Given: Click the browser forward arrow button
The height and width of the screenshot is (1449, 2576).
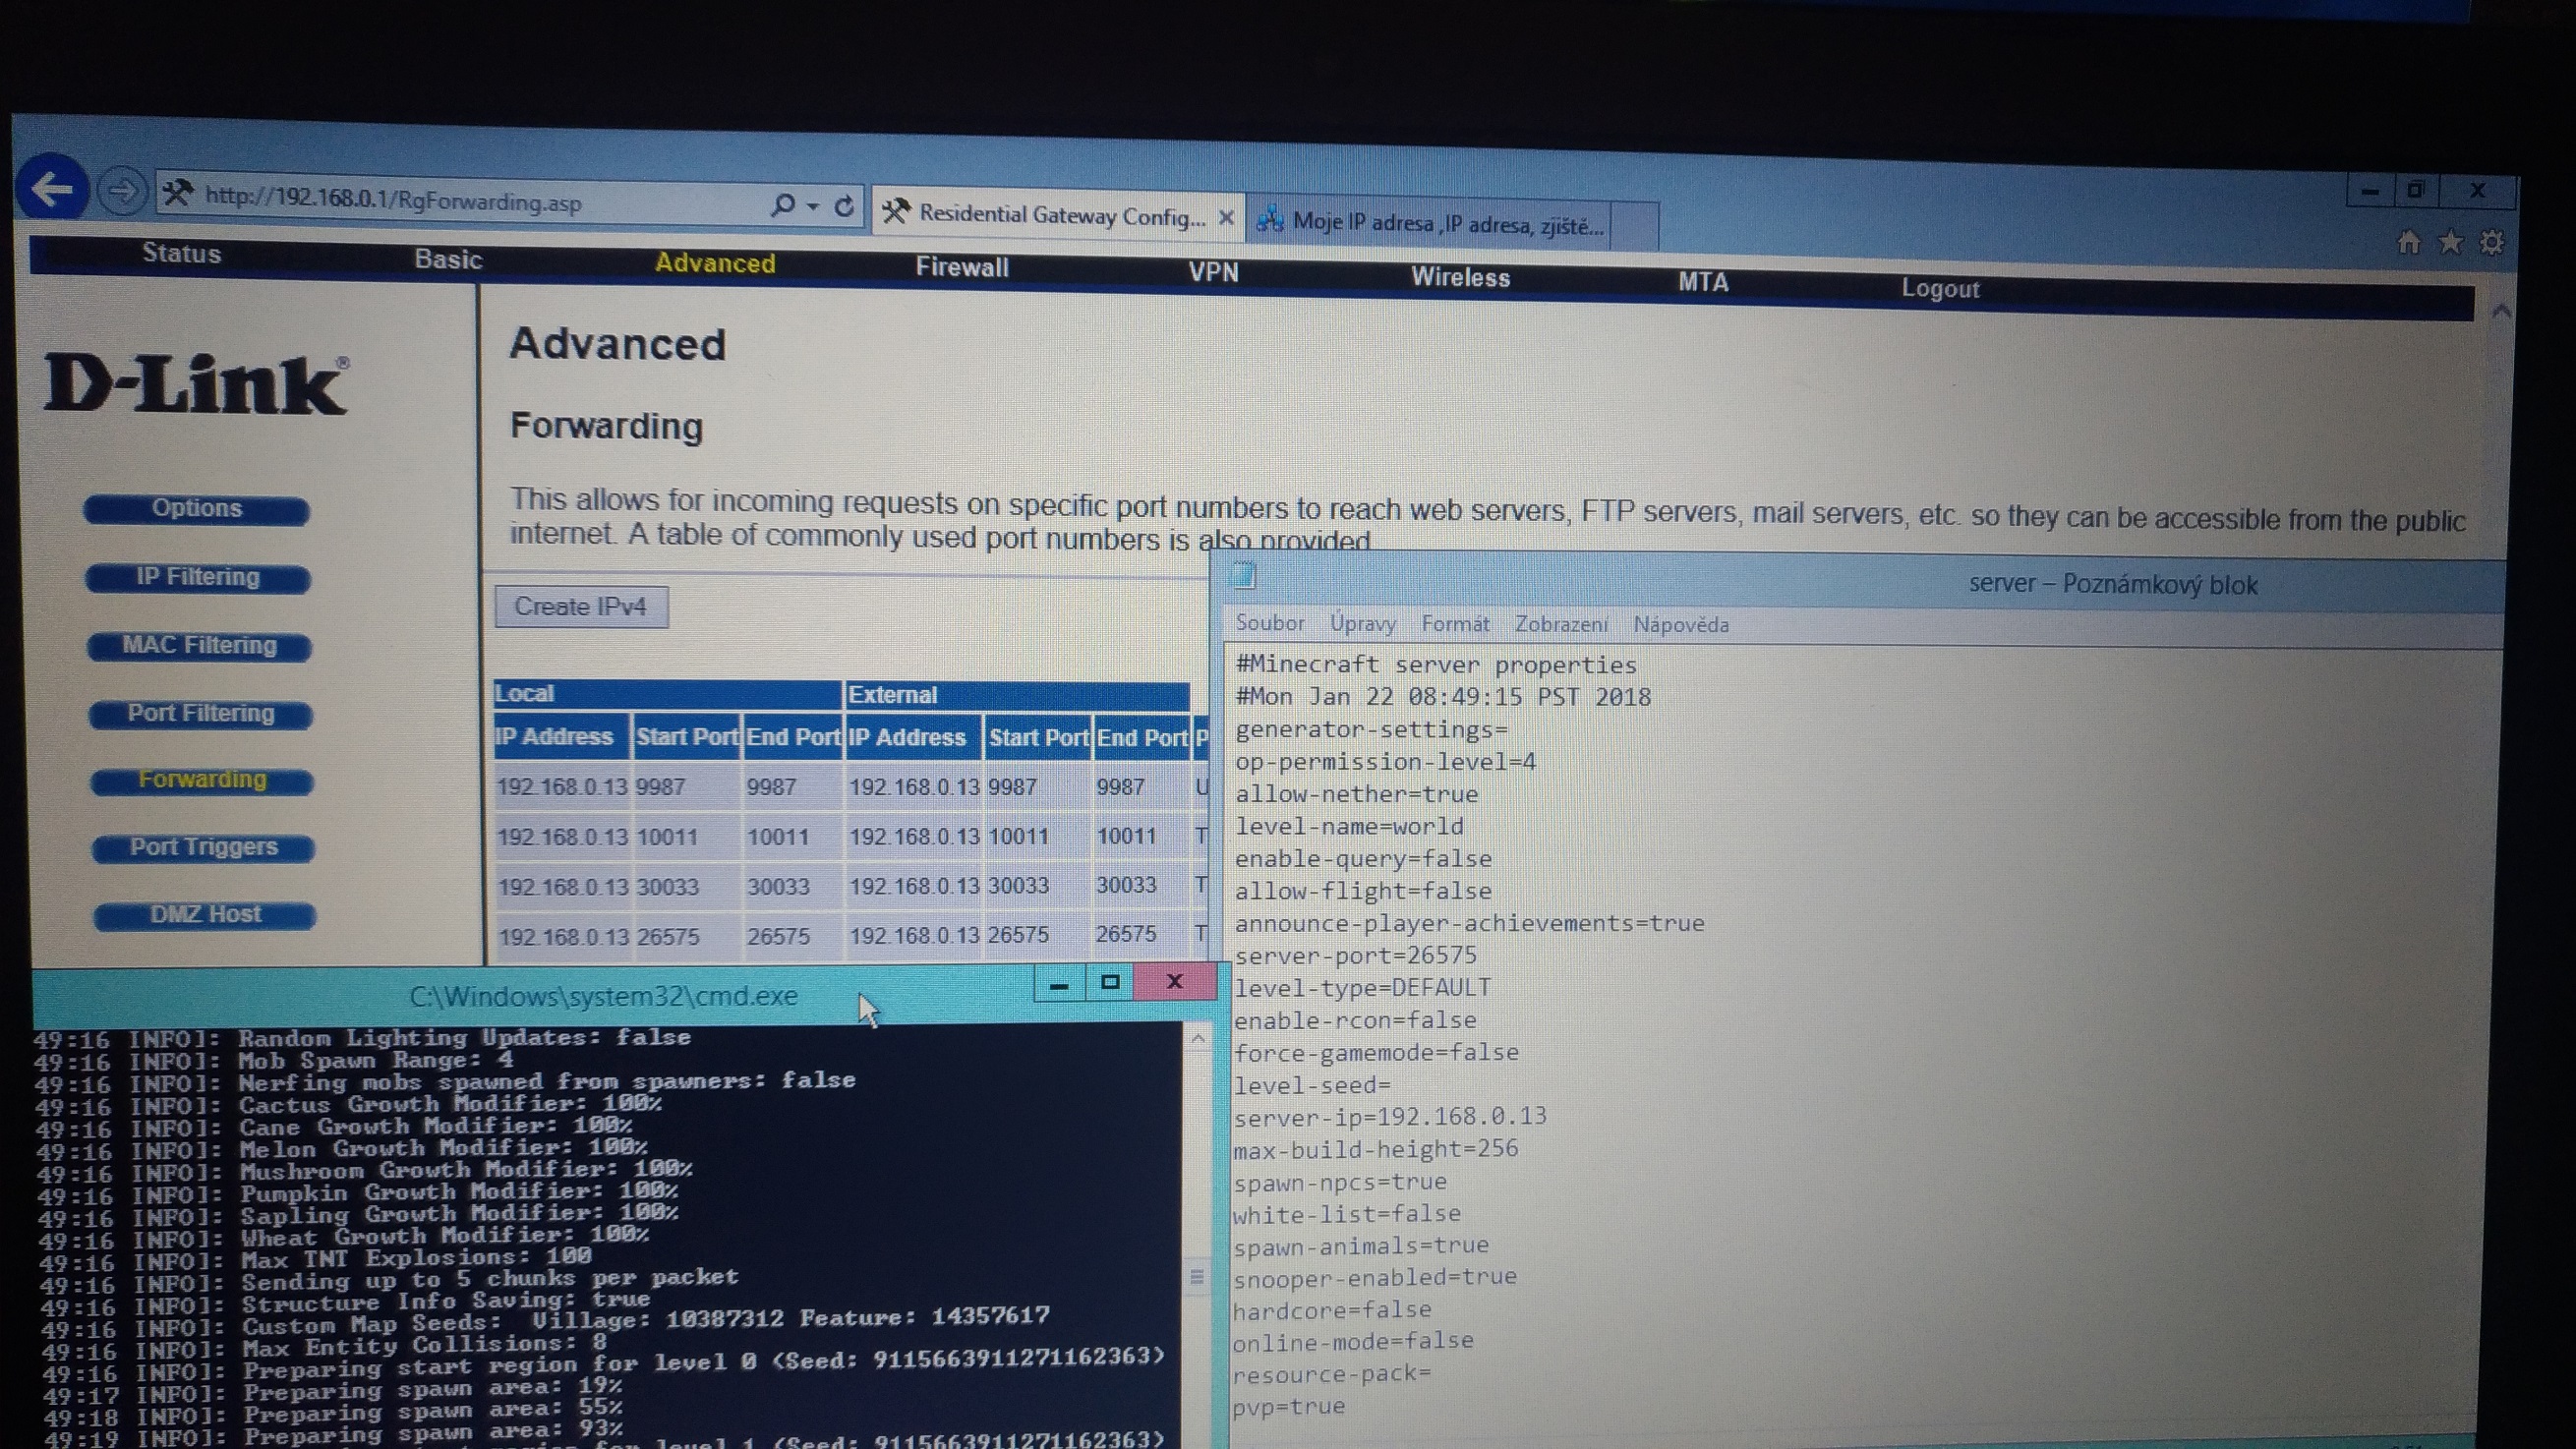Looking at the screenshot, I should [122, 190].
